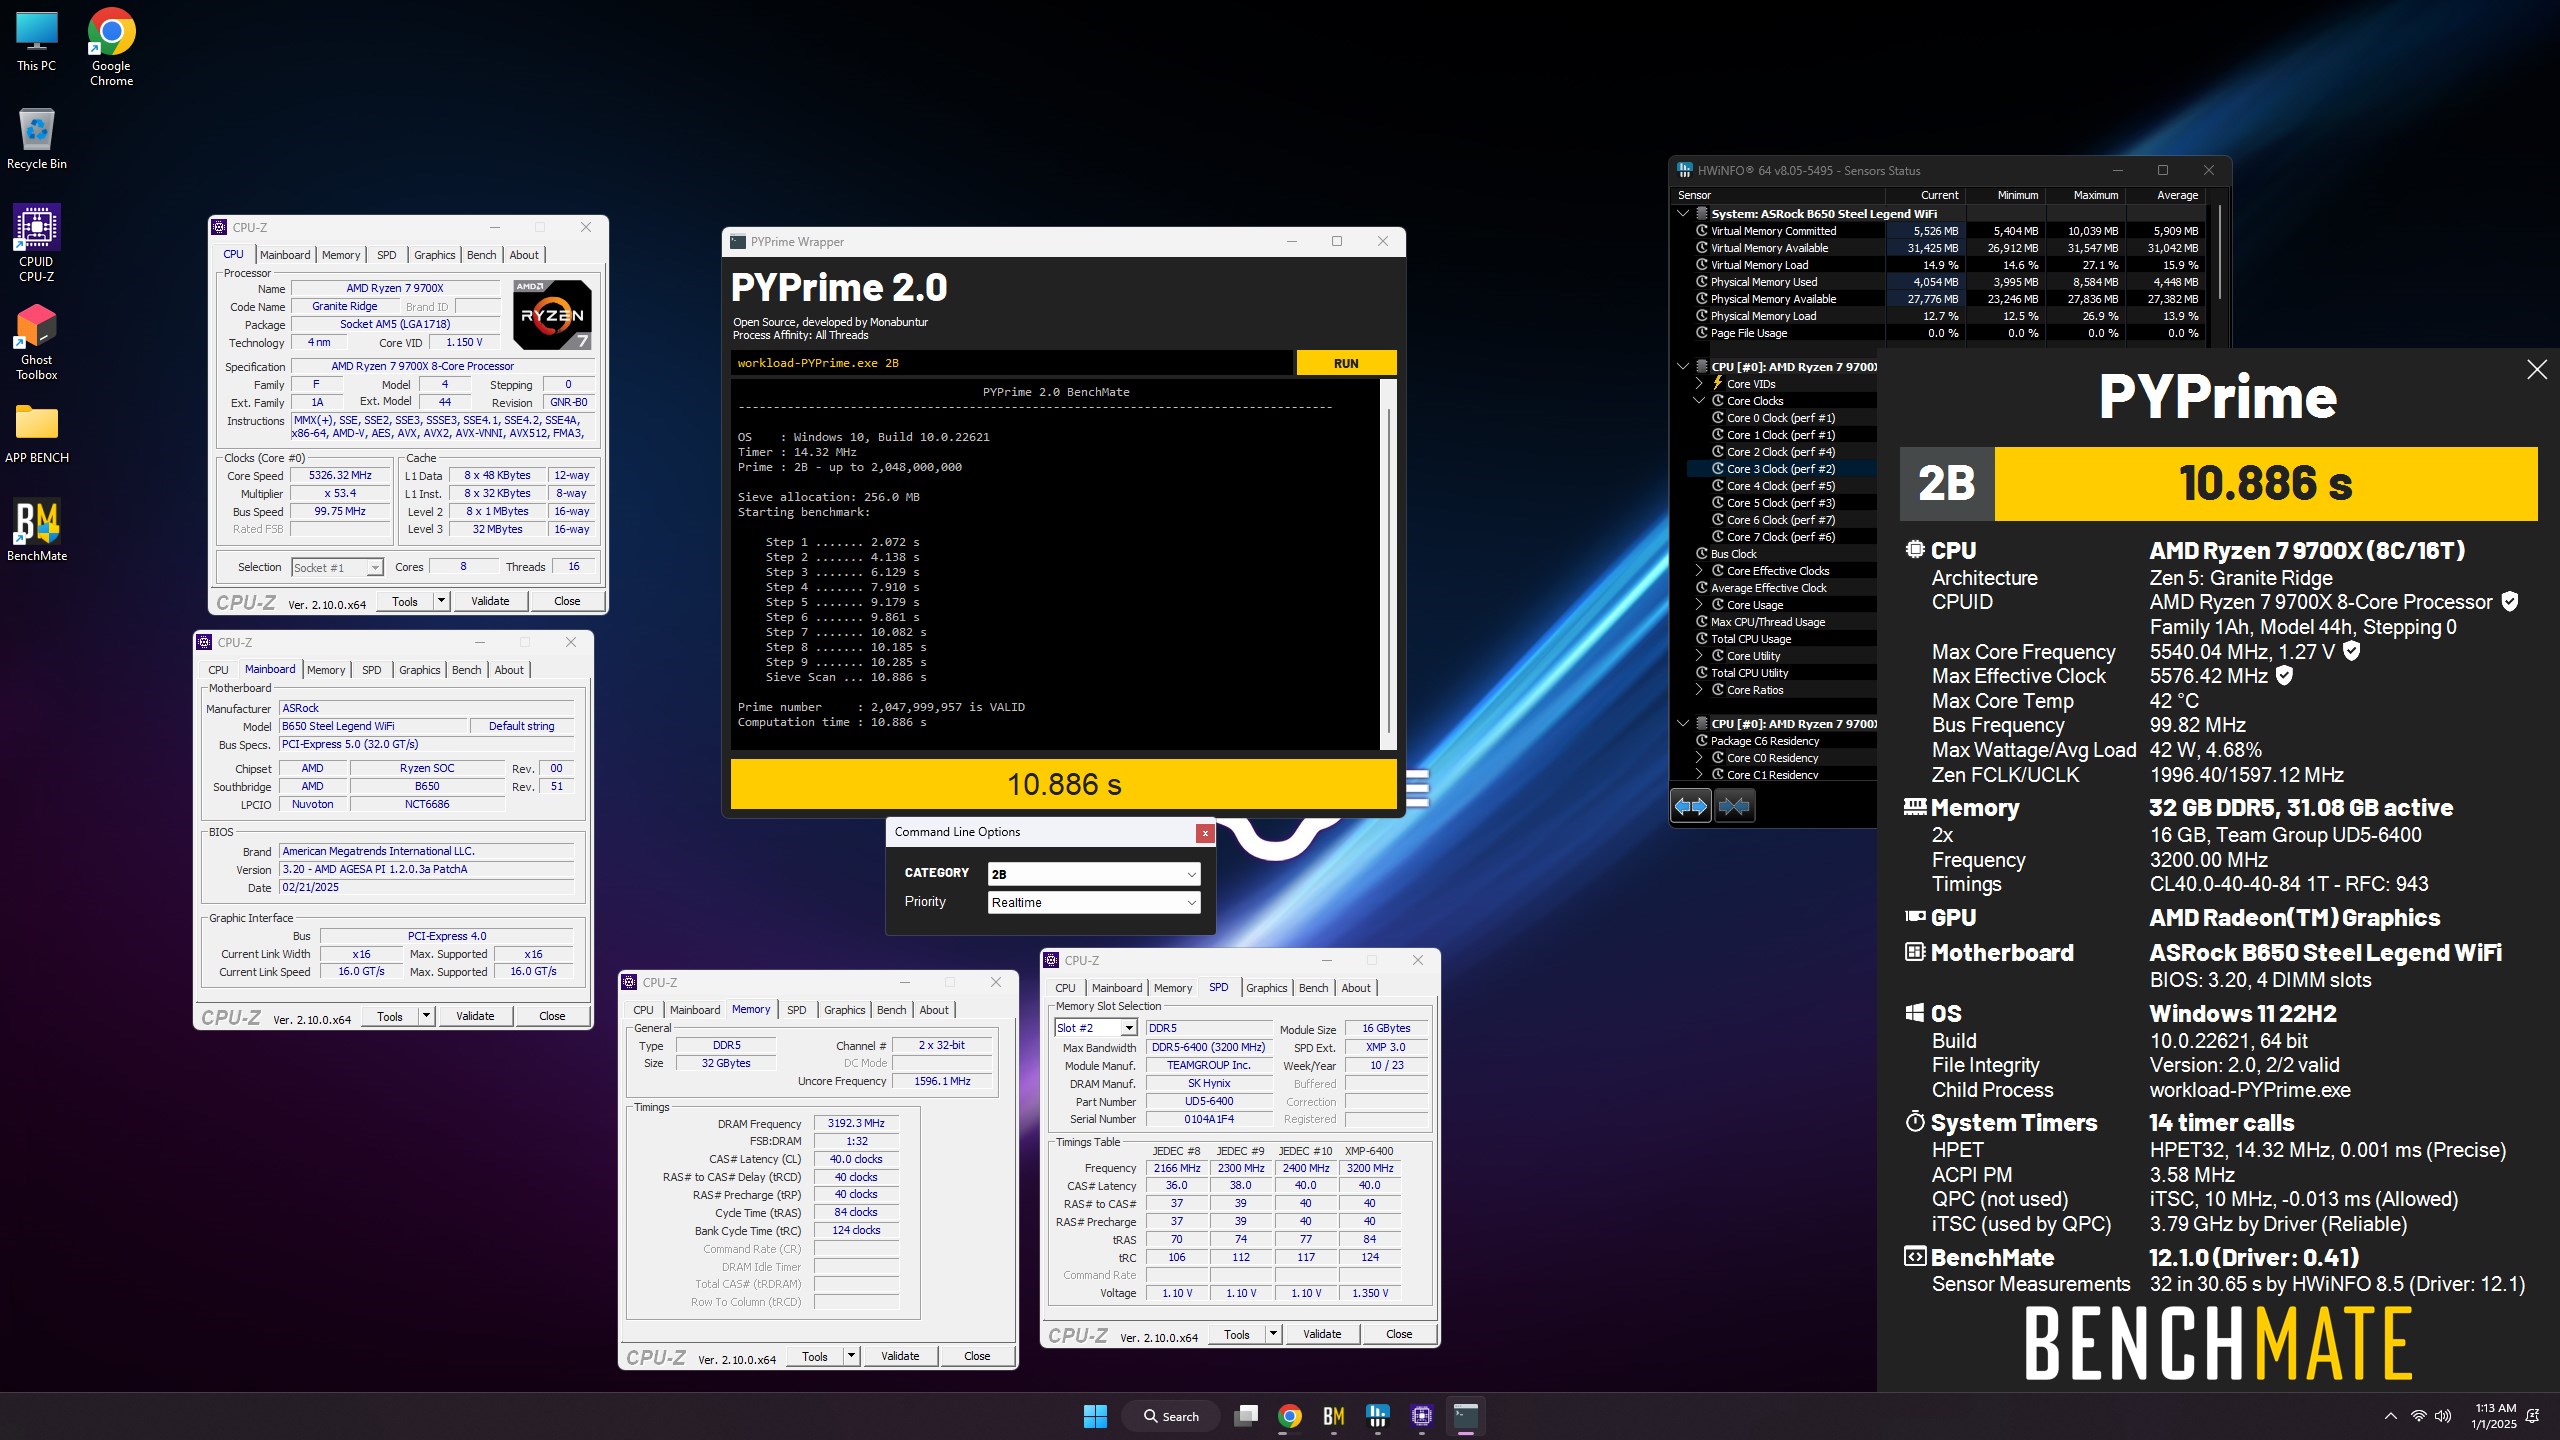Click the HWiNFO shrink layout arrows button
2560x1440 pixels.
1735,806
